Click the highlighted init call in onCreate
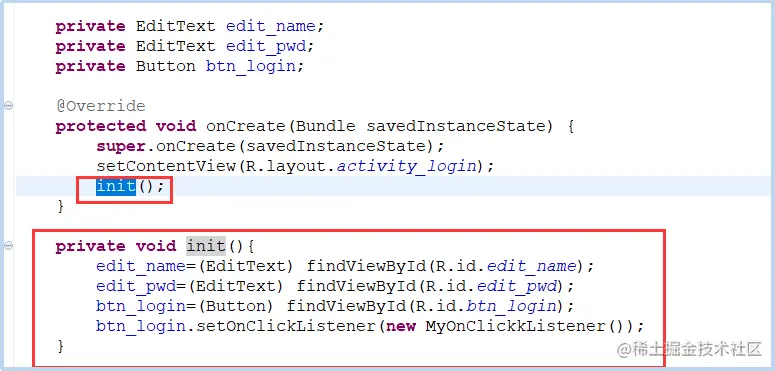This screenshot has height=371, width=775. [116, 186]
